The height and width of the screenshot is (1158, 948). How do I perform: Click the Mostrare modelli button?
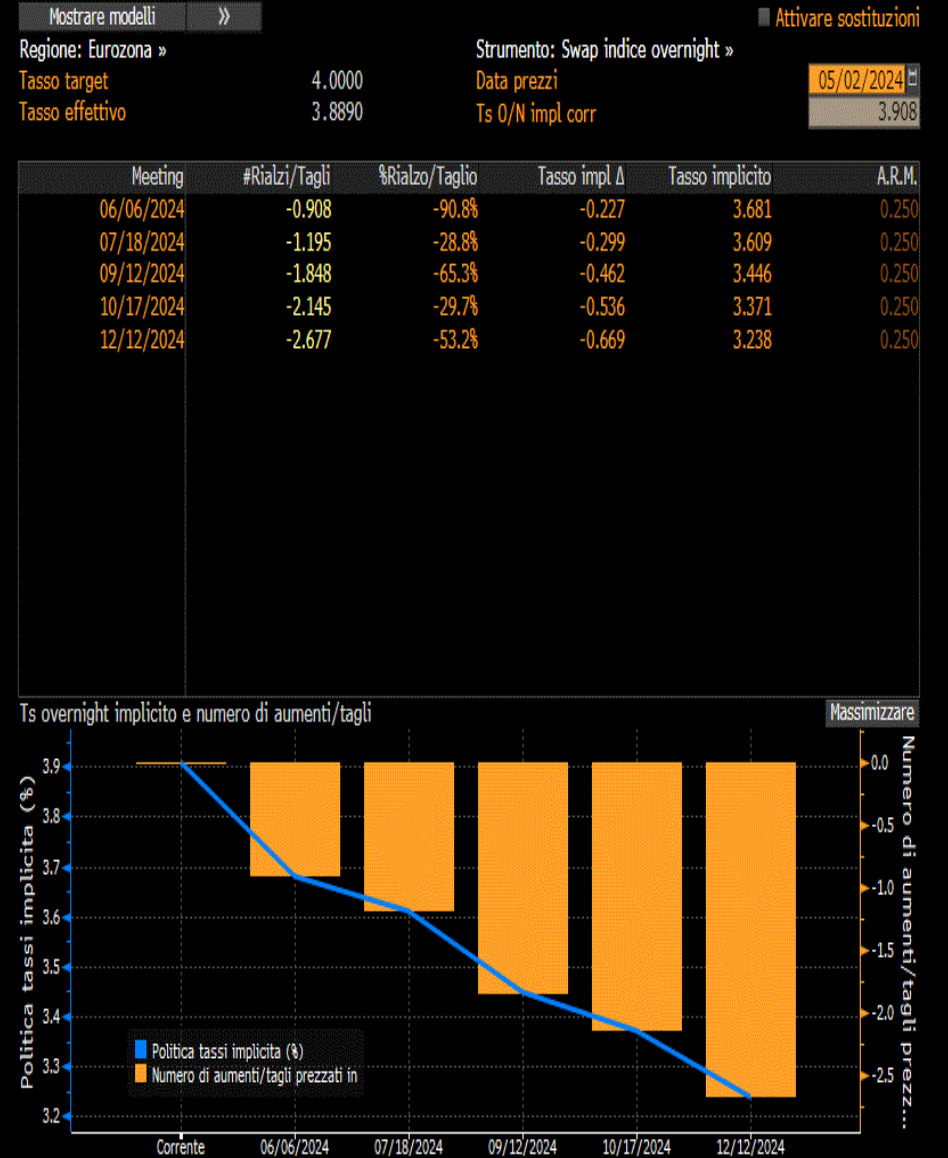tap(102, 16)
